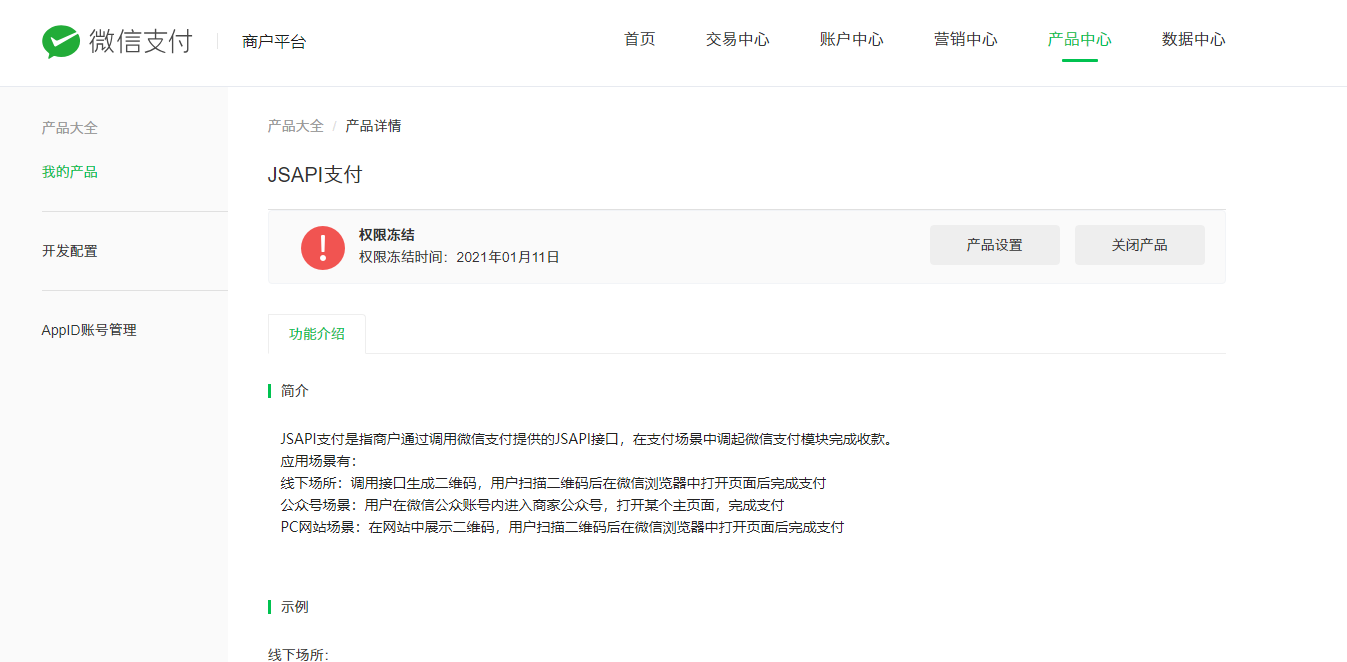Open 开发配置 in the sidebar
Viewport: 1347px width, 662px height.
pyautogui.click(x=70, y=251)
